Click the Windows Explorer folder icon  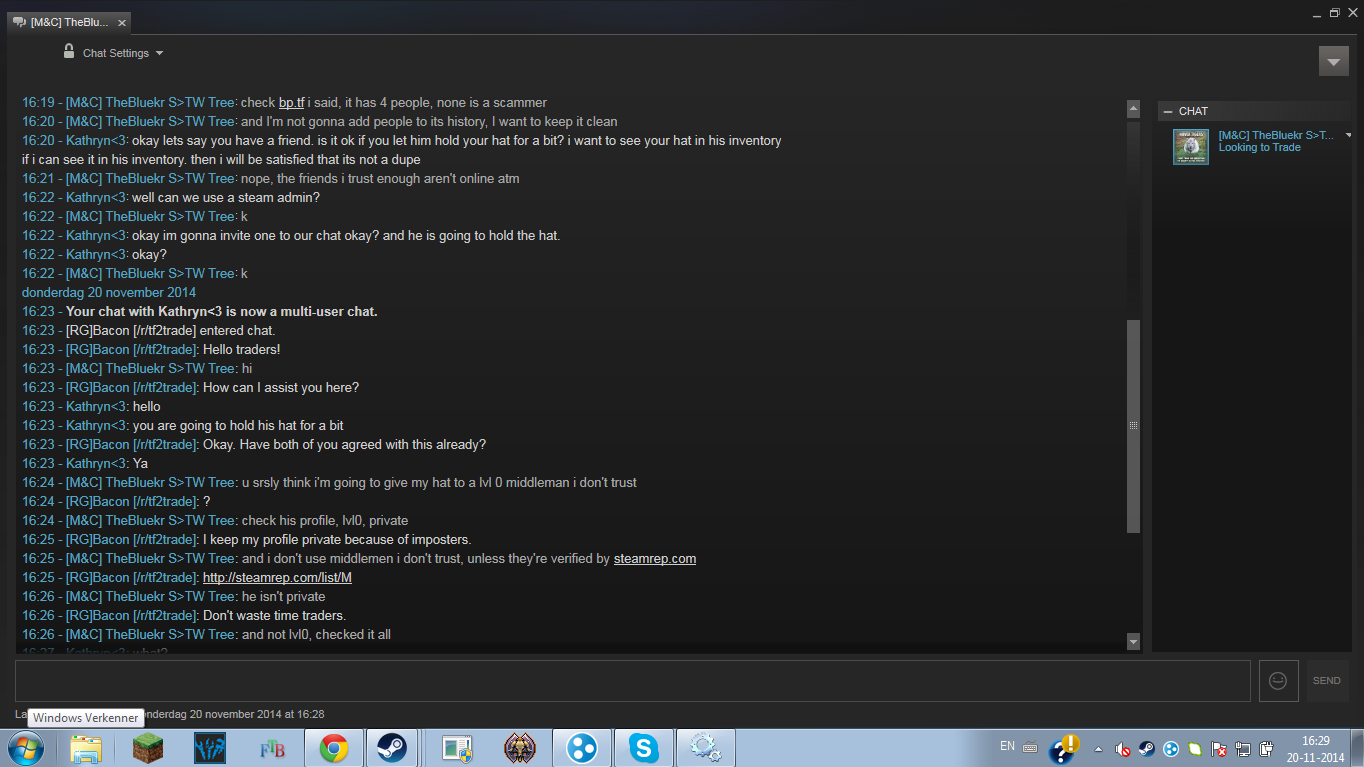(86, 747)
